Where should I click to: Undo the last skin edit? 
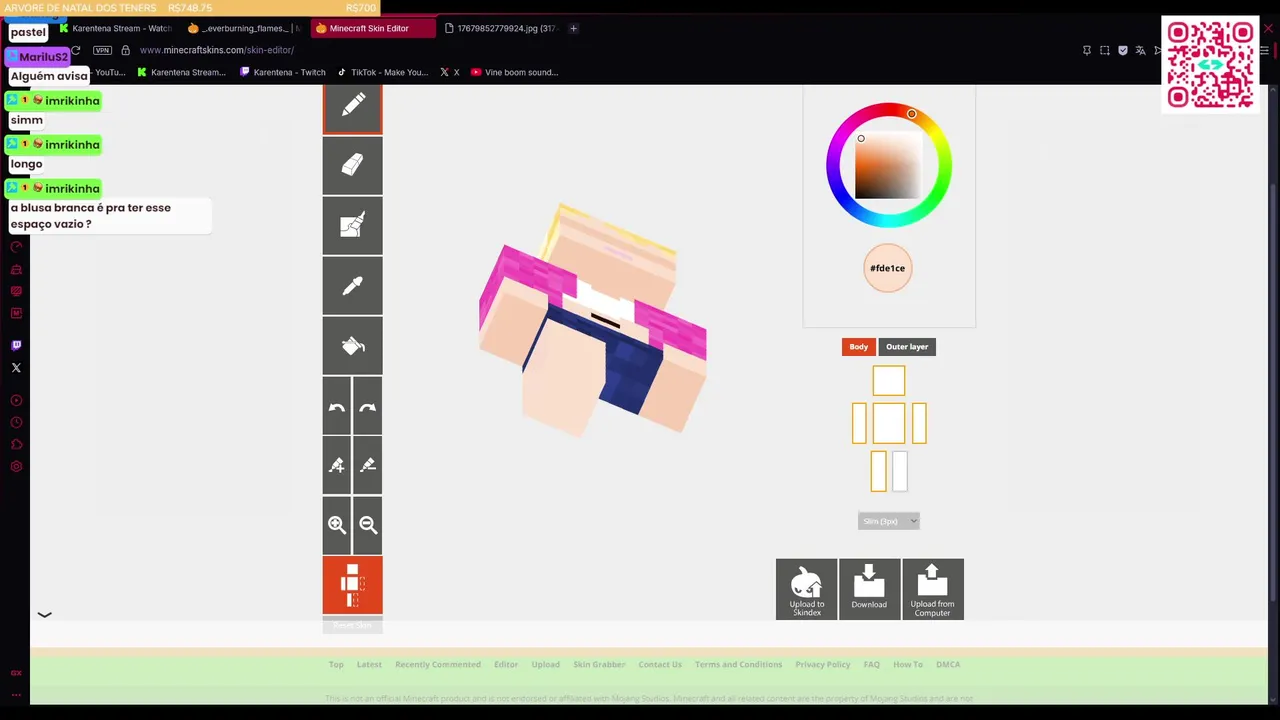coord(337,406)
